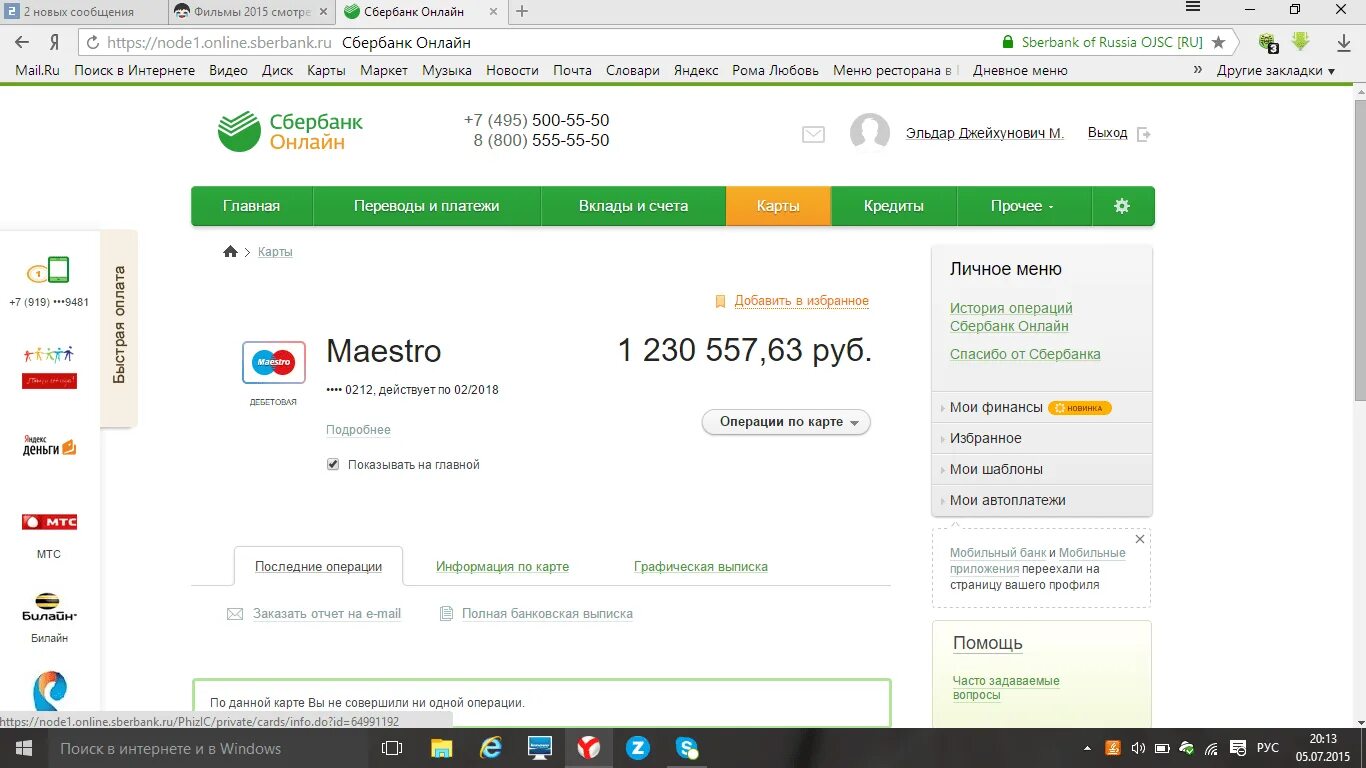The height and width of the screenshot is (768, 1366).
Task: Open Часто задаваемые вопросы link
Action: 1006,688
